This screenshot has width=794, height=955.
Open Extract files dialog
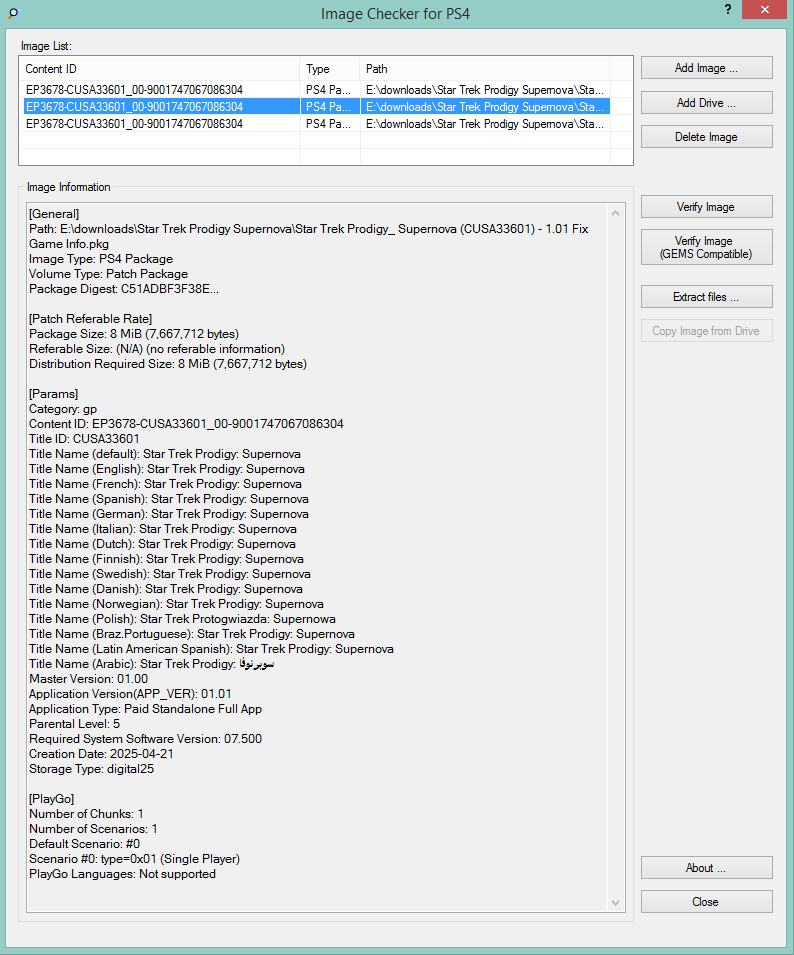[706, 297]
